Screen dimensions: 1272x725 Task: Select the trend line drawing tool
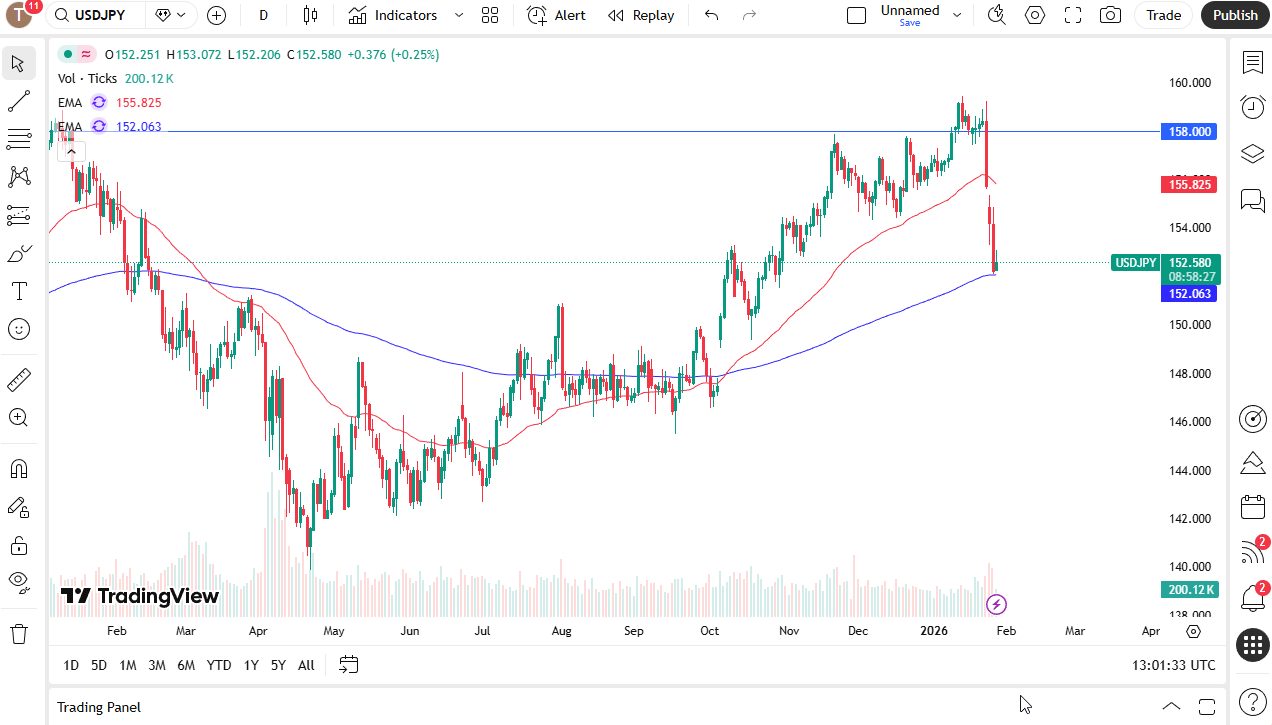pos(18,101)
